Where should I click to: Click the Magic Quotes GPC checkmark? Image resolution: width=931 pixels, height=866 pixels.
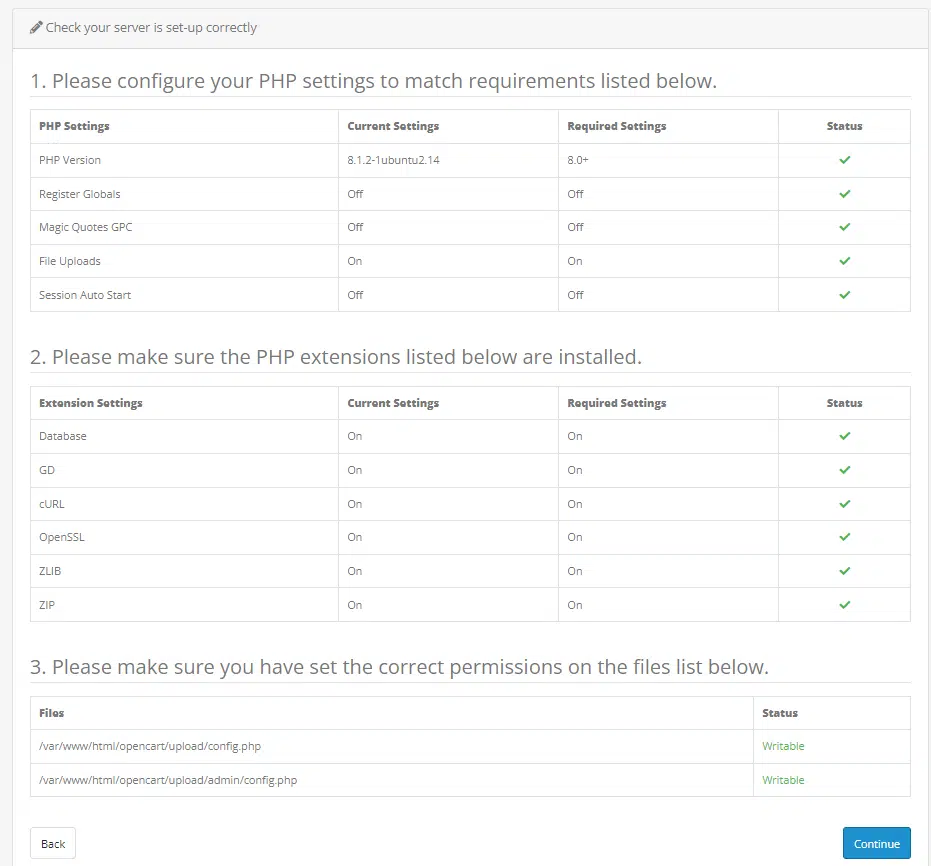844,227
